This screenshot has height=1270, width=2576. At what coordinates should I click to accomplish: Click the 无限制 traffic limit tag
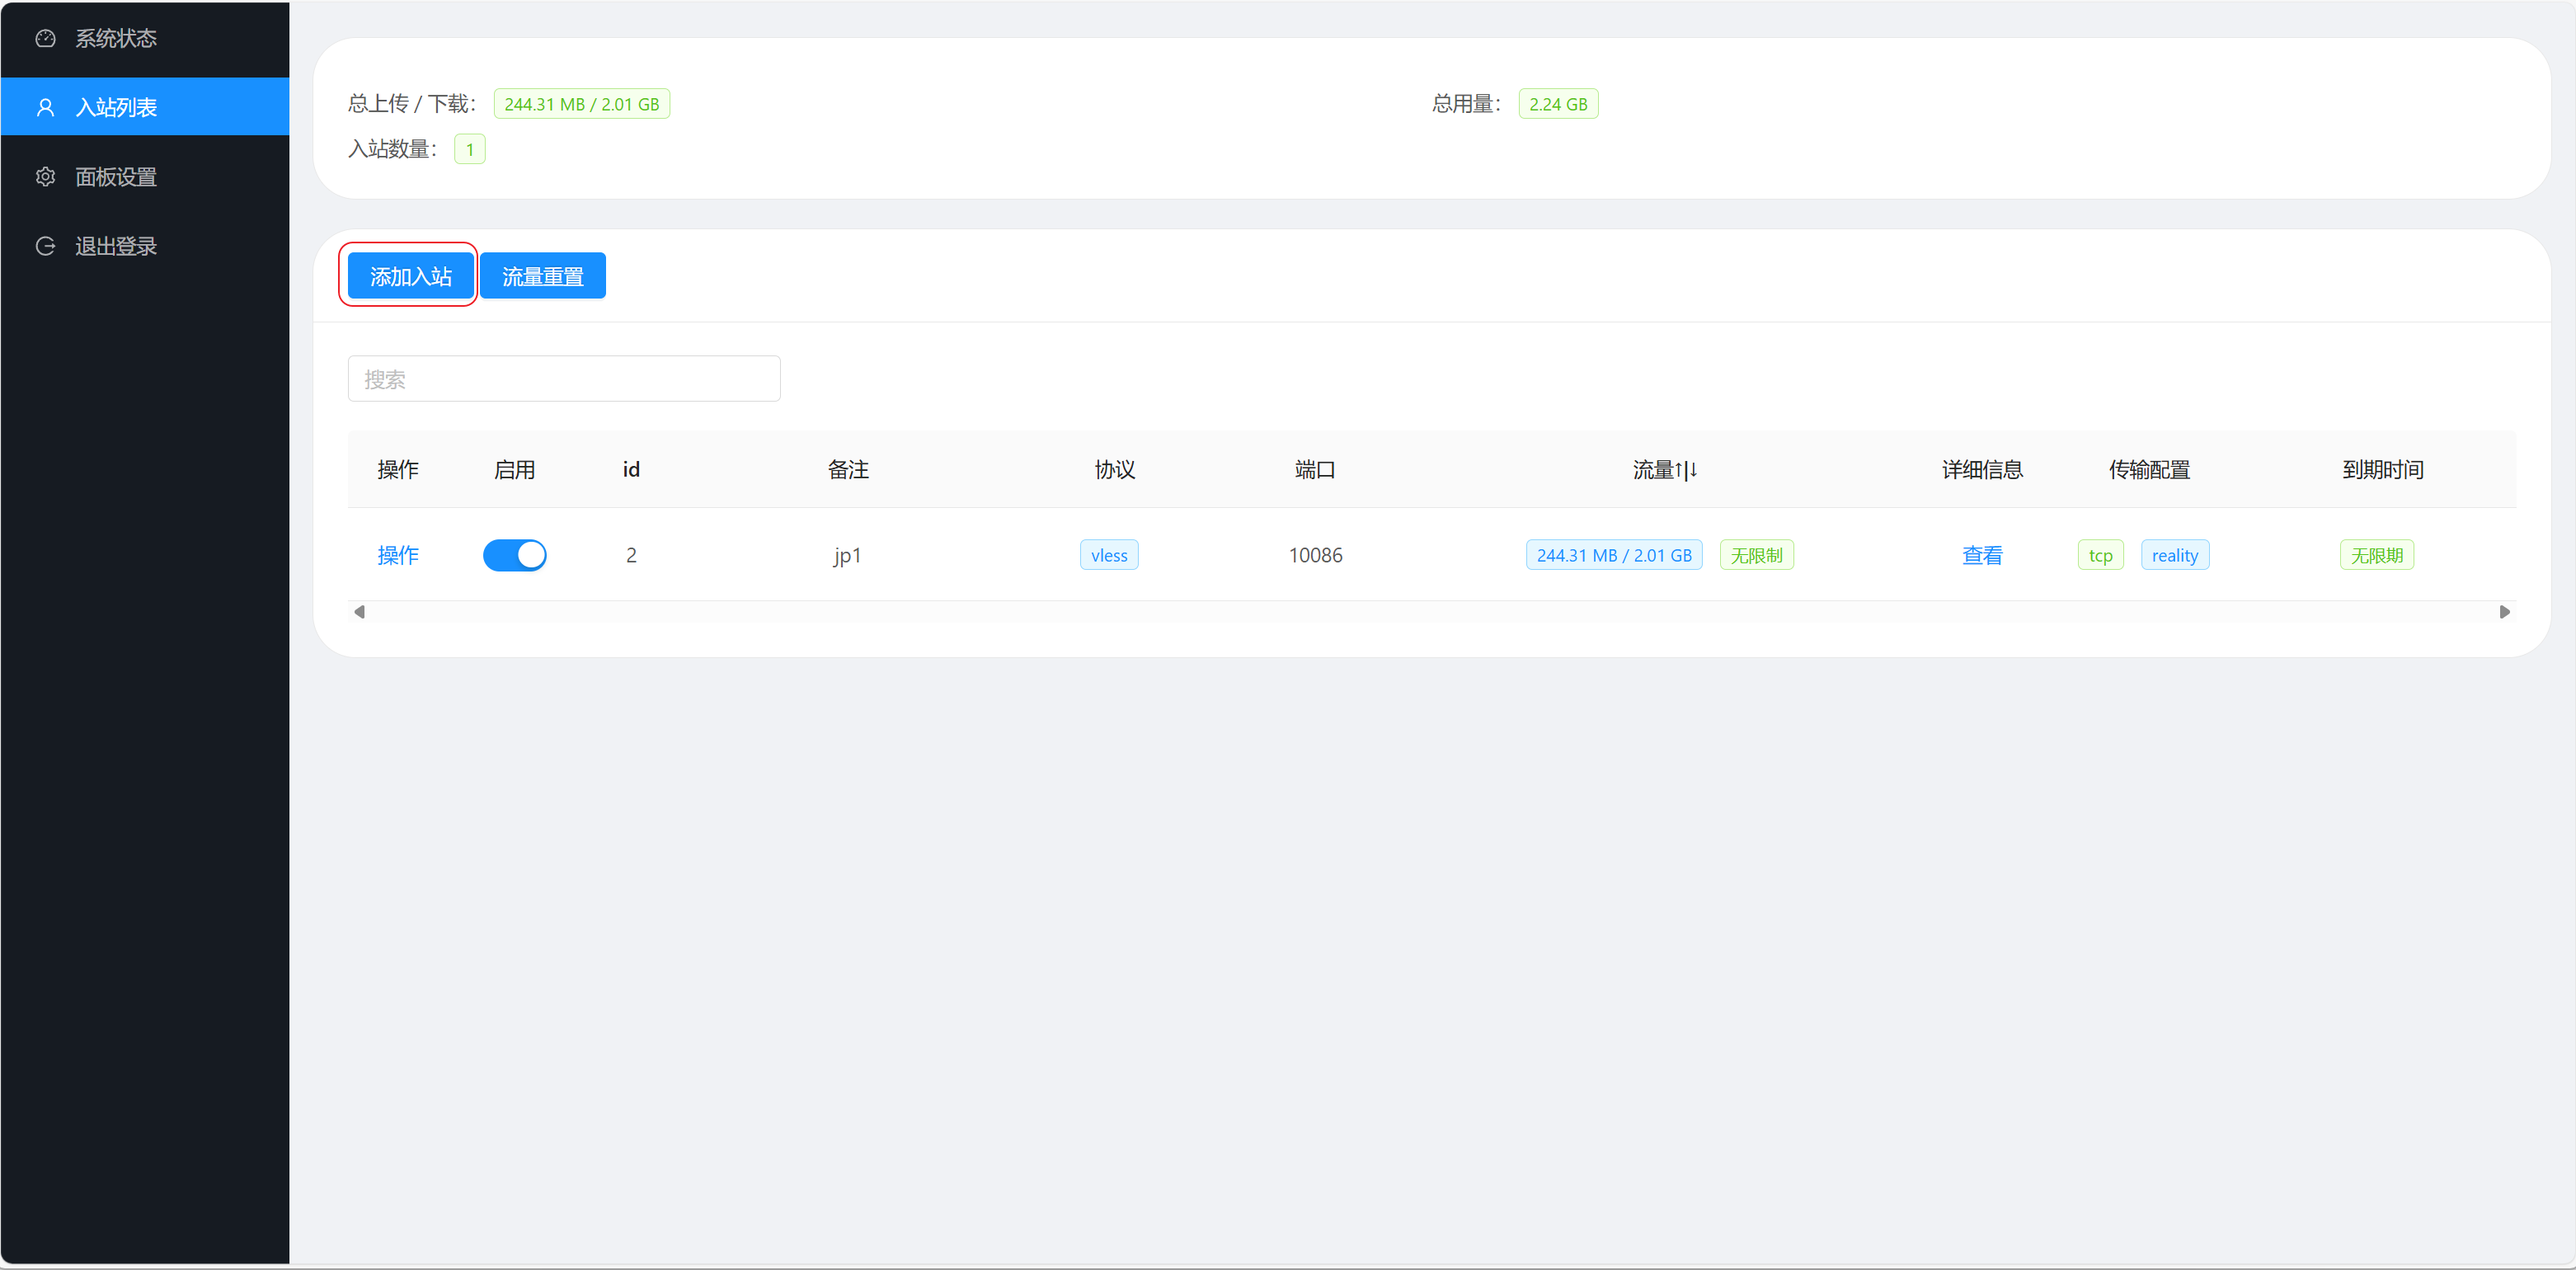pyautogui.click(x=1756, y=555)
